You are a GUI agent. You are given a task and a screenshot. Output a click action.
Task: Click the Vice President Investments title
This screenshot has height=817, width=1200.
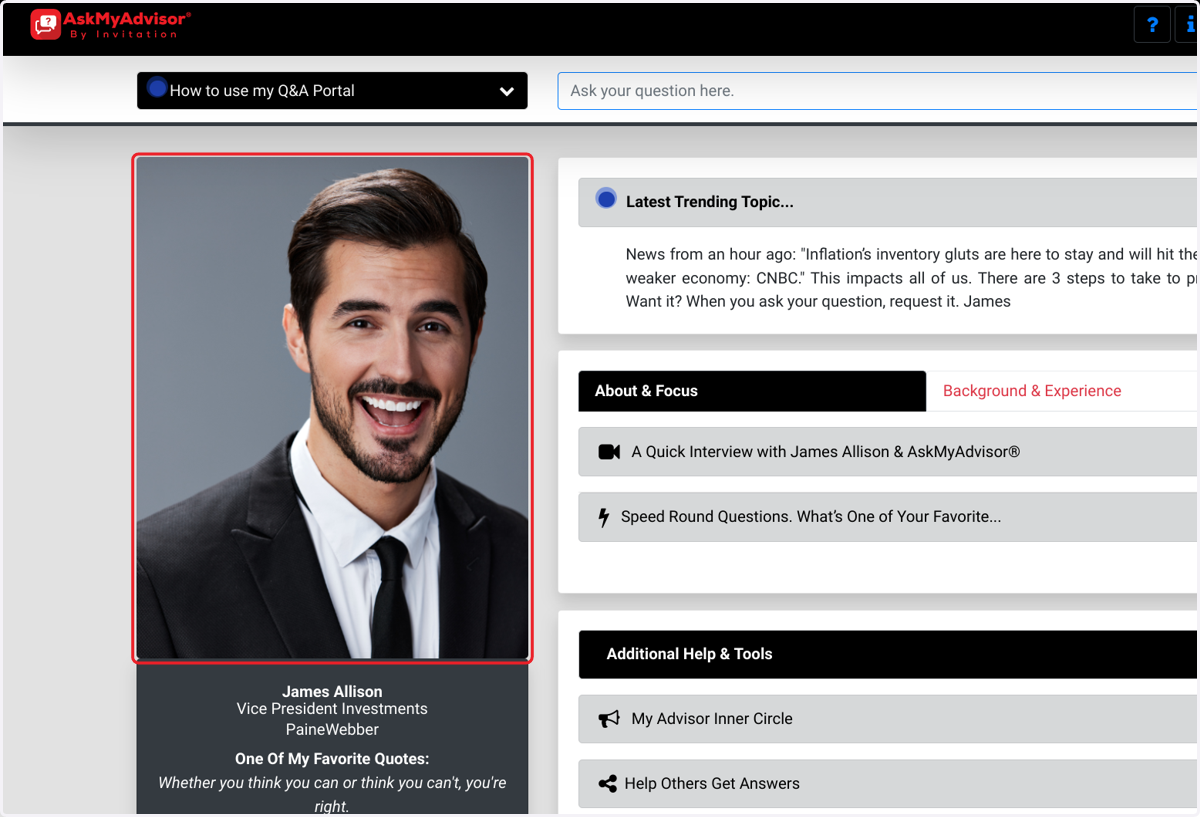pos(332,709)
